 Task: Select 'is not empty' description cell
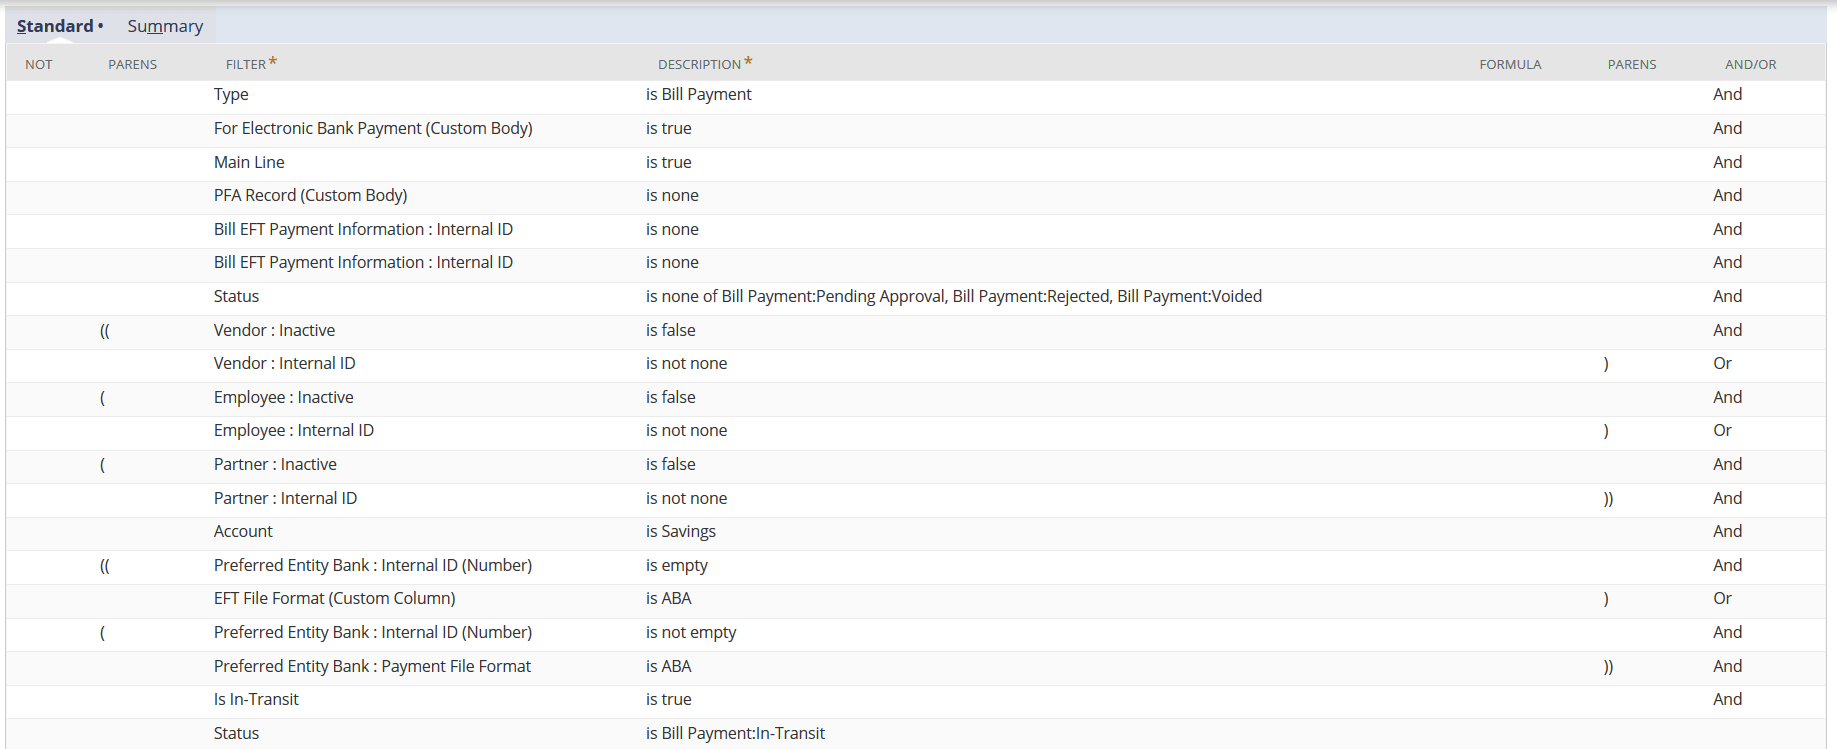pyautogui.click(x=690, y=632)
